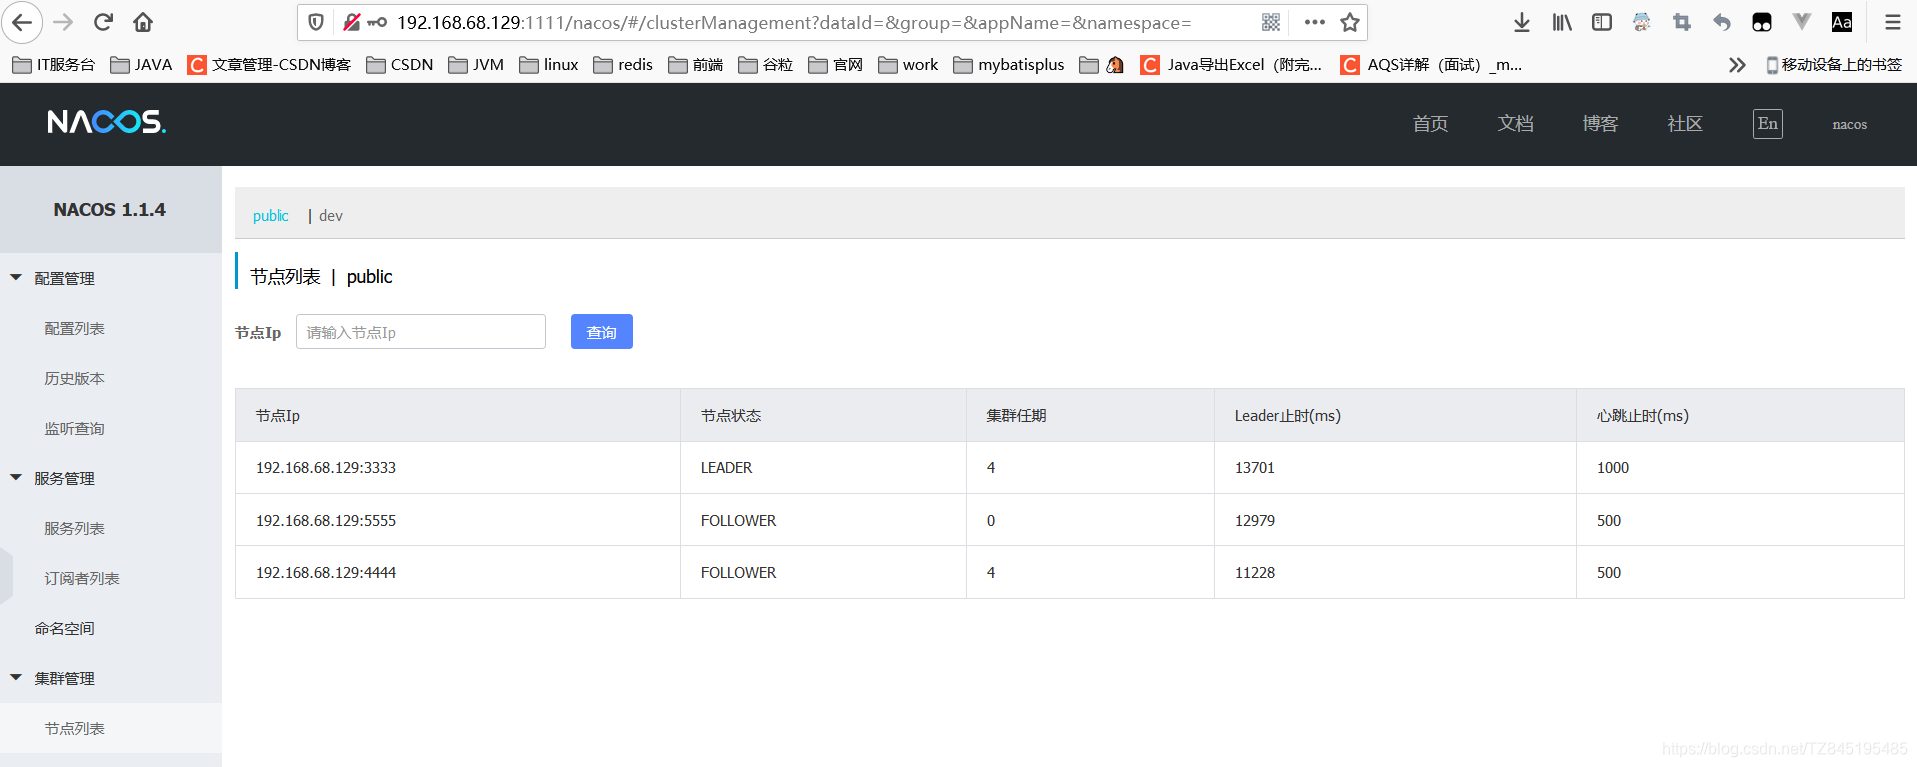Collapse the 服务管理 menu arrow
This screenshot has height=767, width=1917.
tap(16, 478)
